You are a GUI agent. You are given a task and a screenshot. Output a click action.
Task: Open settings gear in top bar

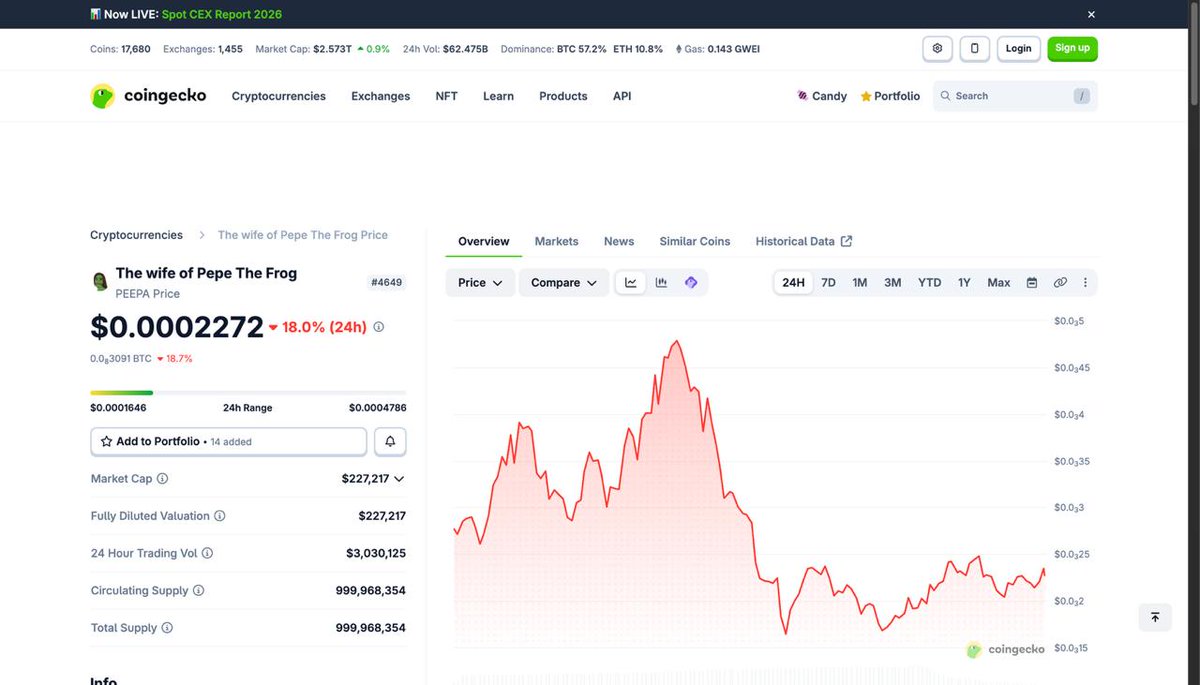coord(937,48)
